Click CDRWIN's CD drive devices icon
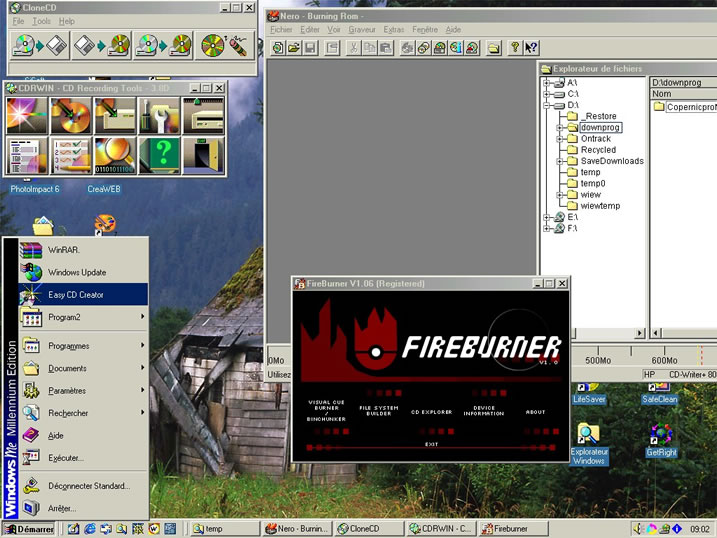Image resolution: width=717 pixels, height=538 pixels. (203, 115)
